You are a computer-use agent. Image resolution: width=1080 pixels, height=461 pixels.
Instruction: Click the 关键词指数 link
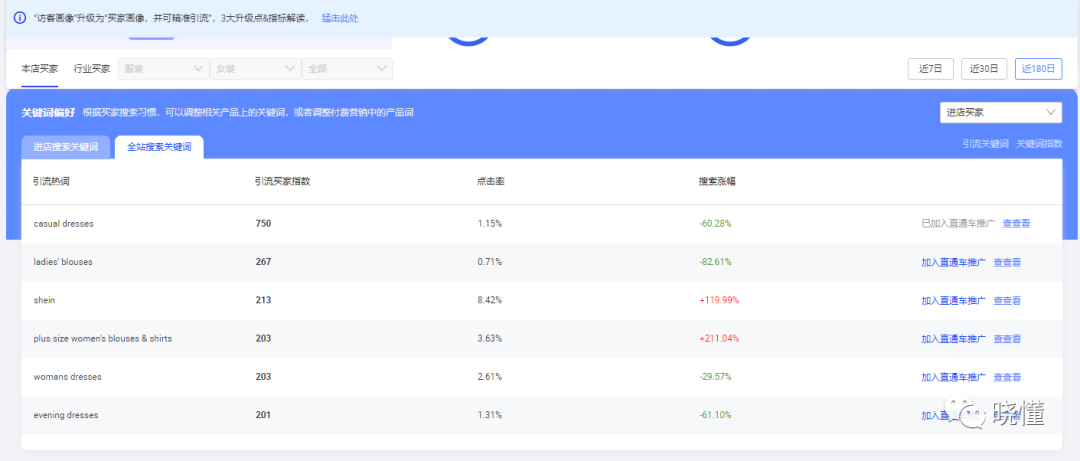point(1039,144)
